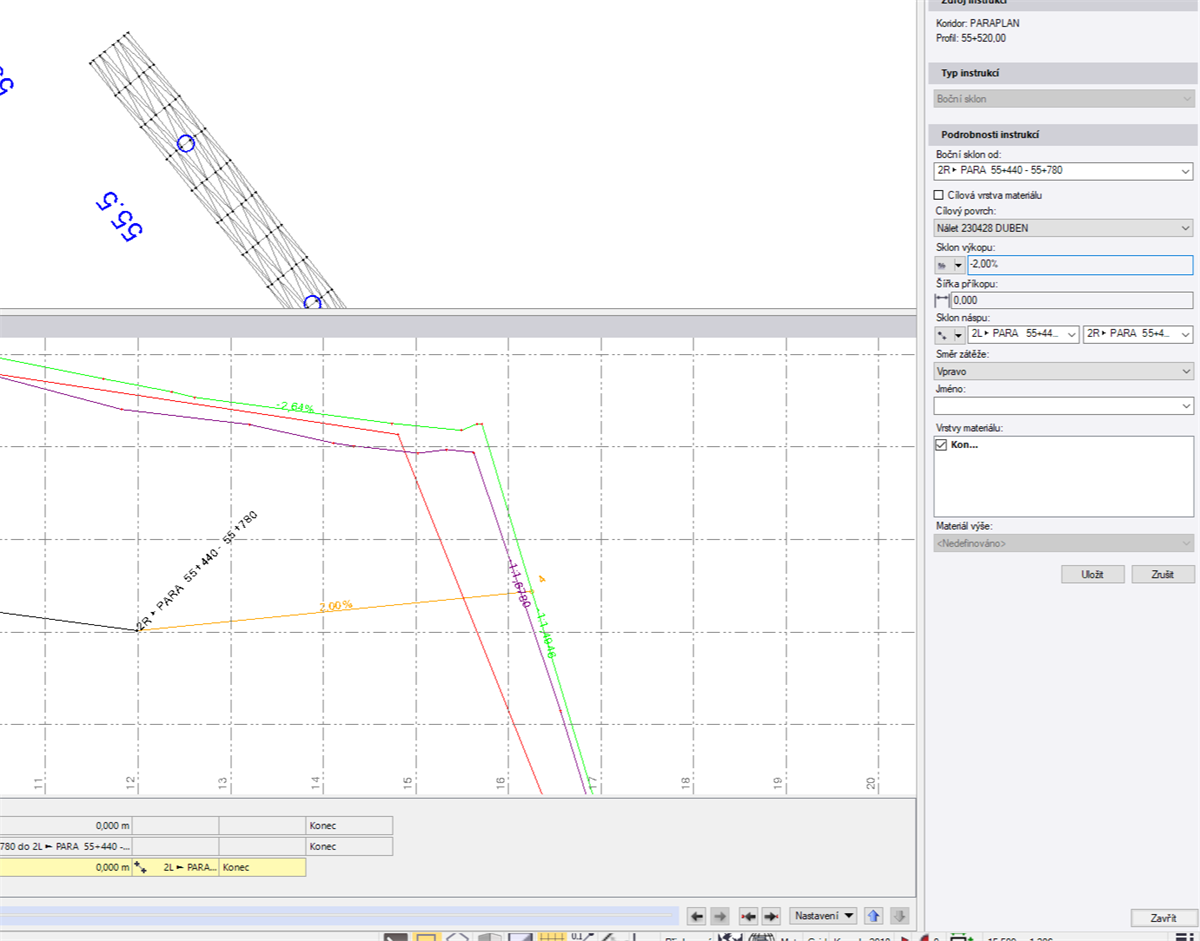Click the jump-to-first red arrow button
This screenshot has height=941, width=1200.
(x=748, y=916)
